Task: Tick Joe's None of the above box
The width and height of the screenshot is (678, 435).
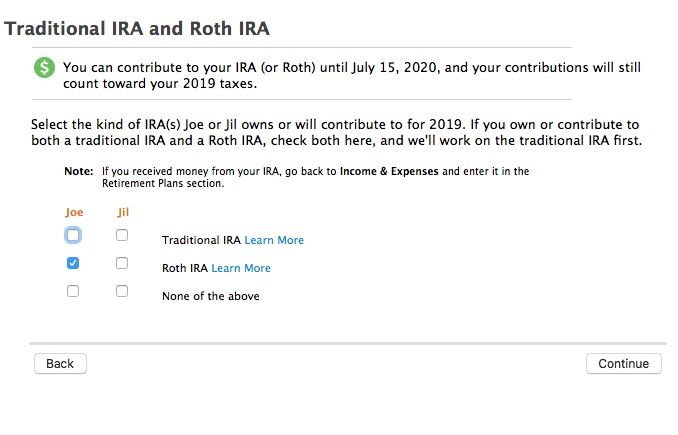Action: [73, 292]
